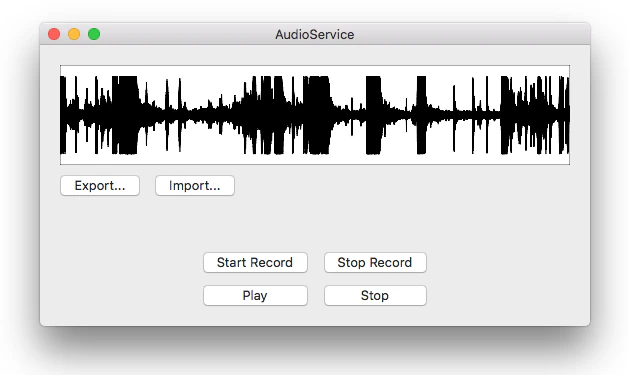Viewport: 628px width, 375px height.
Task: Close the AudioService window
Action: (54, 34)
